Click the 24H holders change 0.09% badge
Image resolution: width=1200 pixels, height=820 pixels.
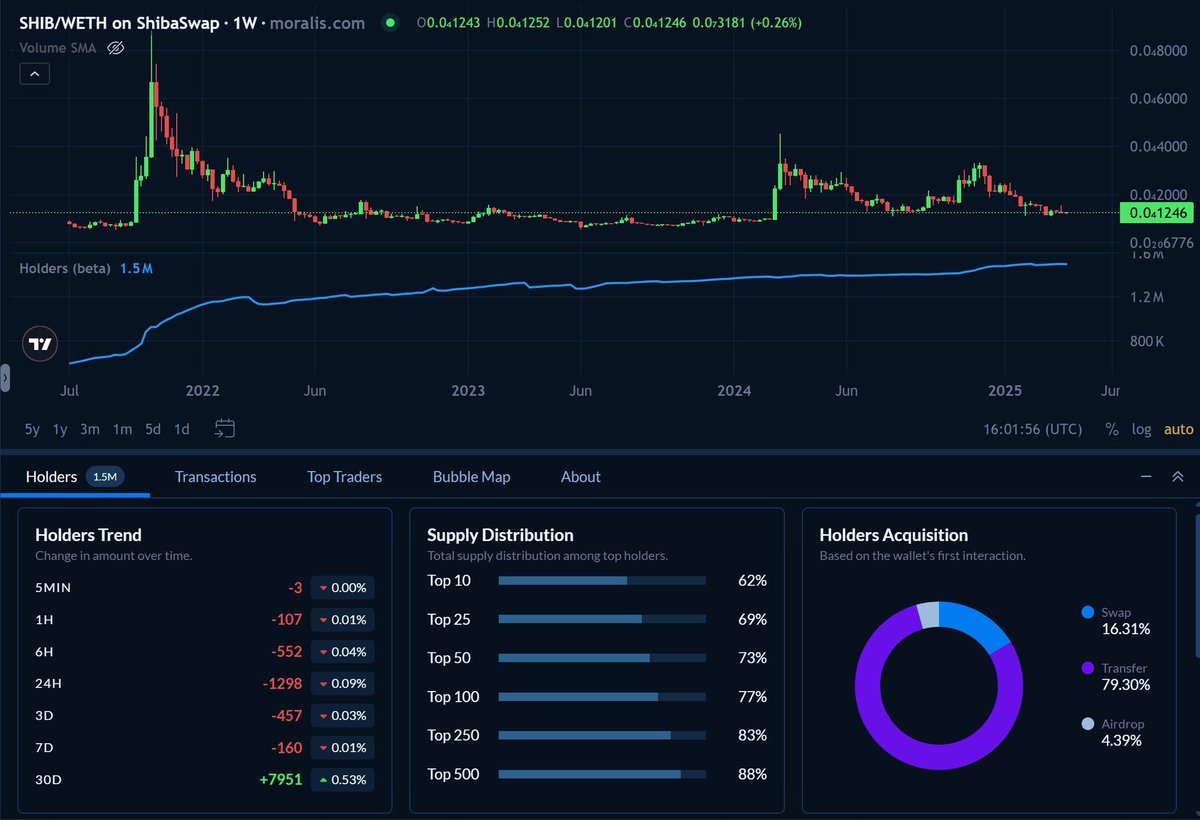coord(342,683)
